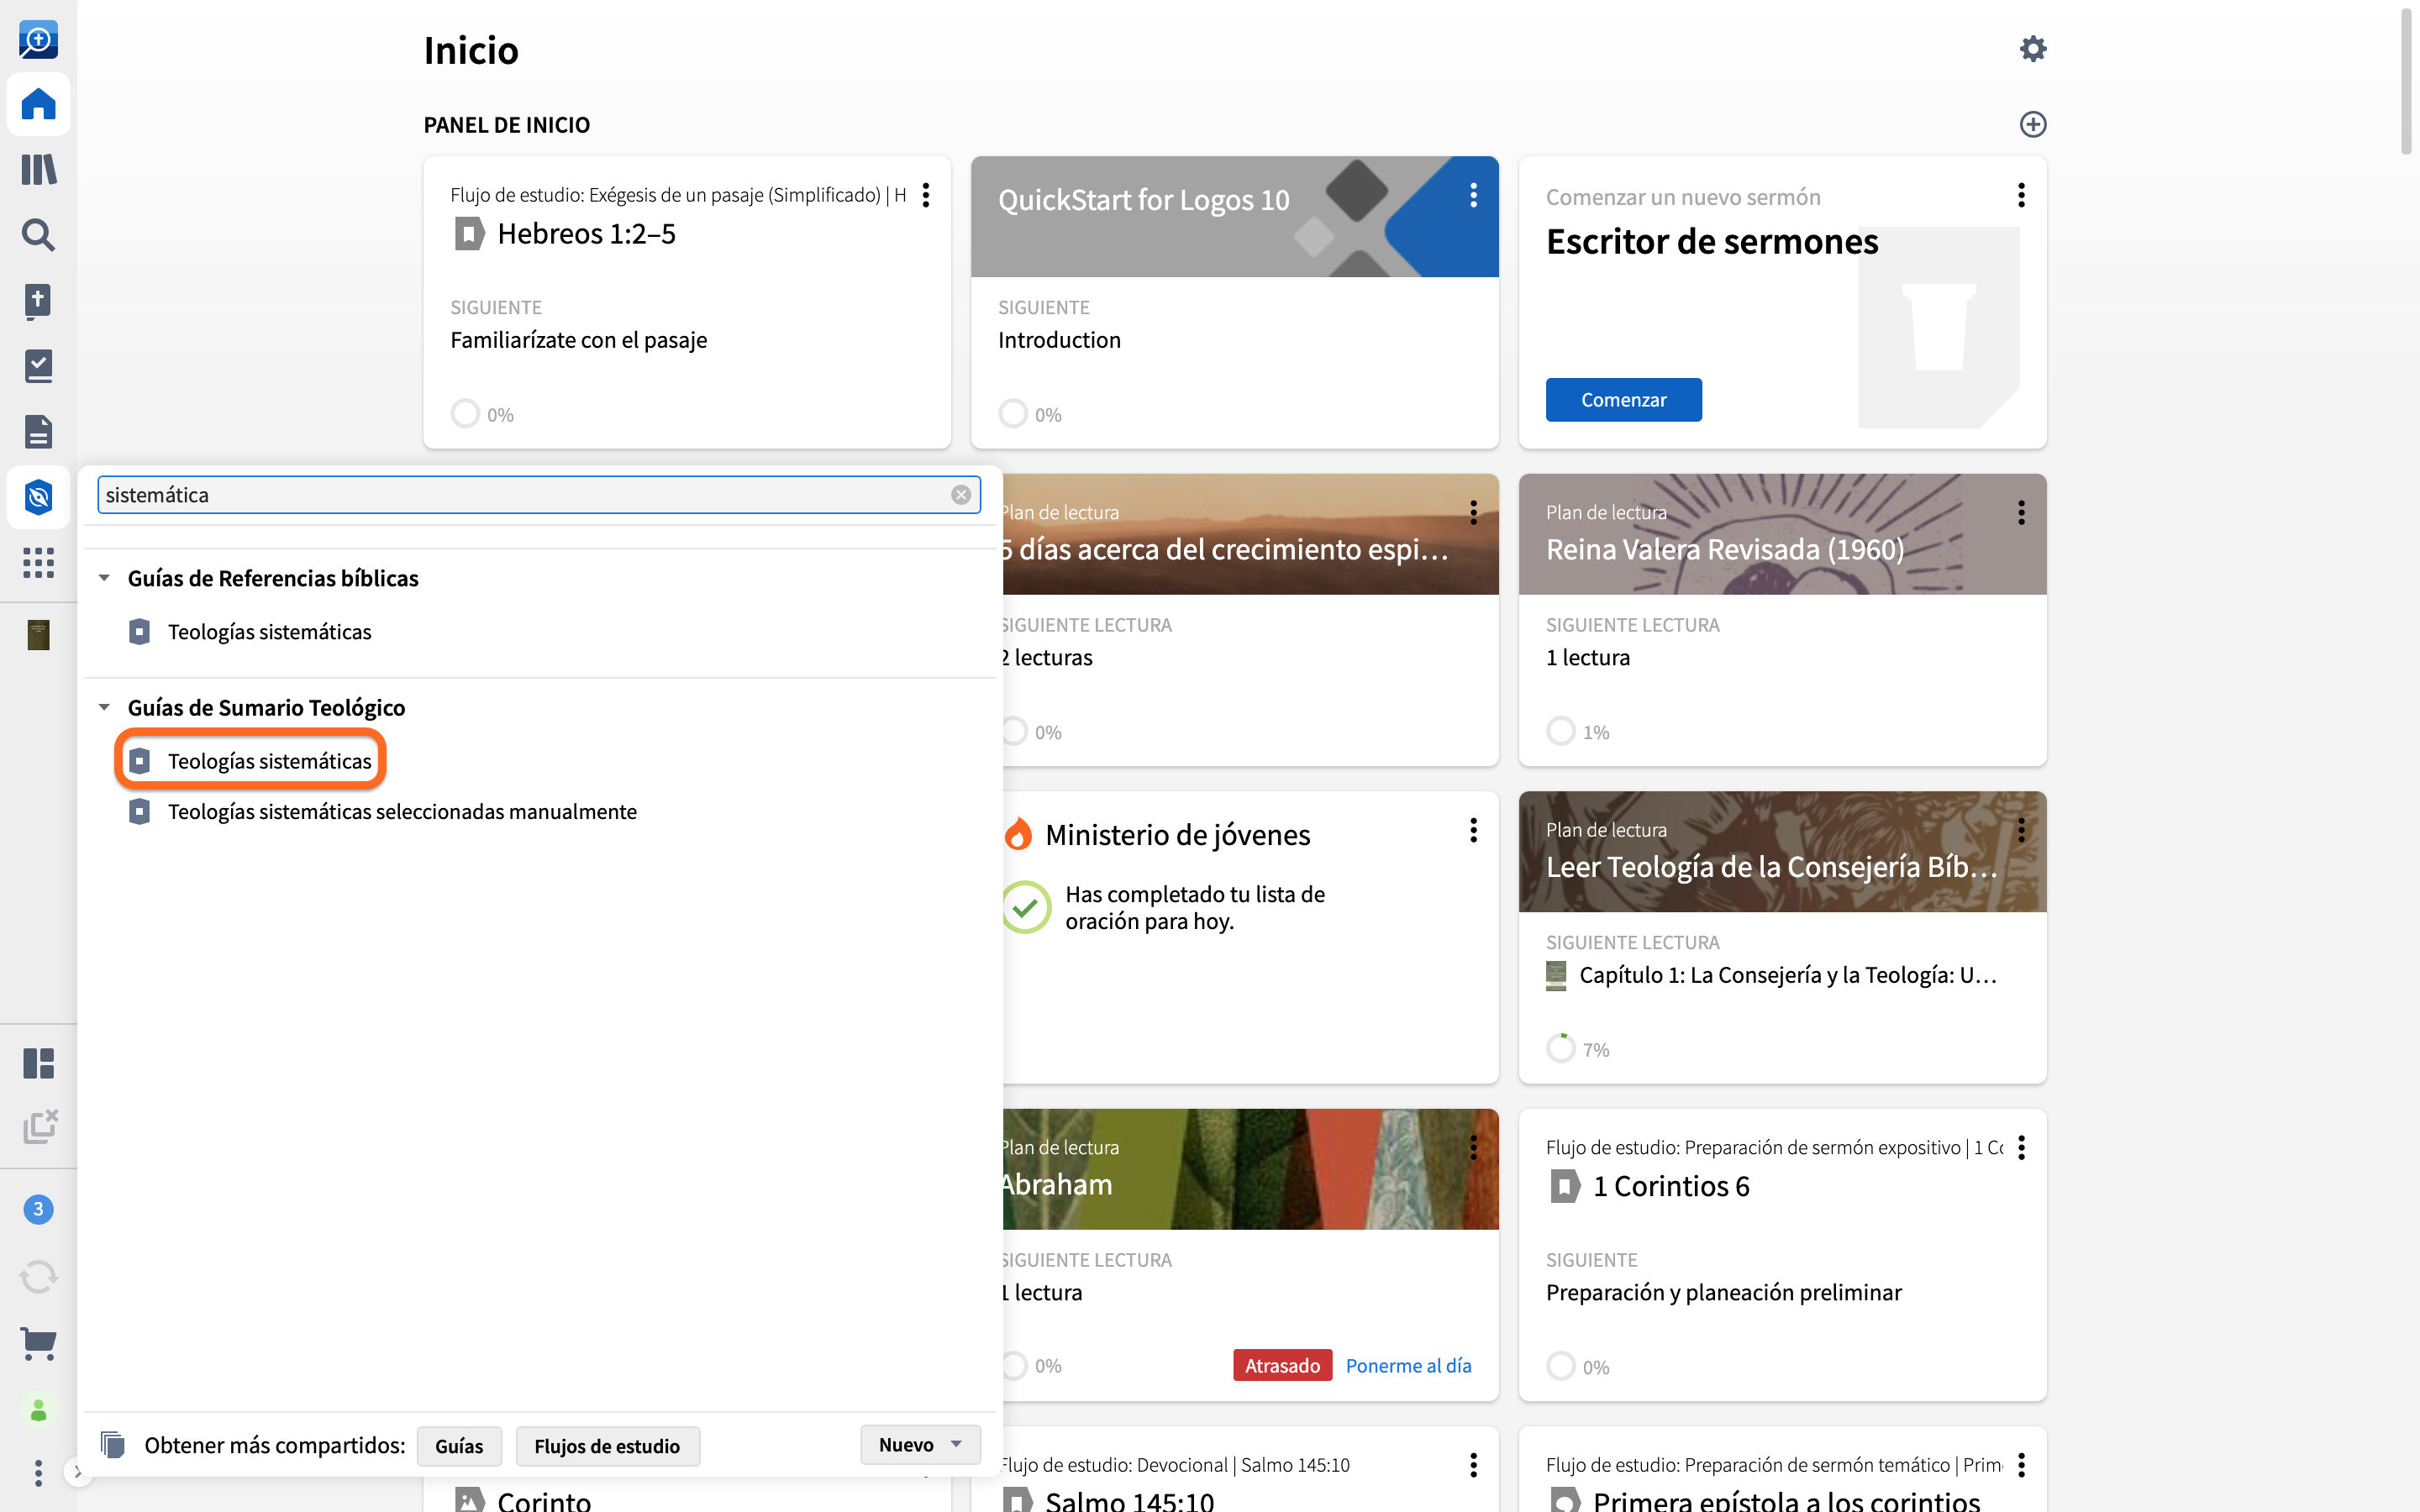
Task: Click the Ministerio de jóvenes flame icon
Action: pyautogui.click(x=1017, y=833)
